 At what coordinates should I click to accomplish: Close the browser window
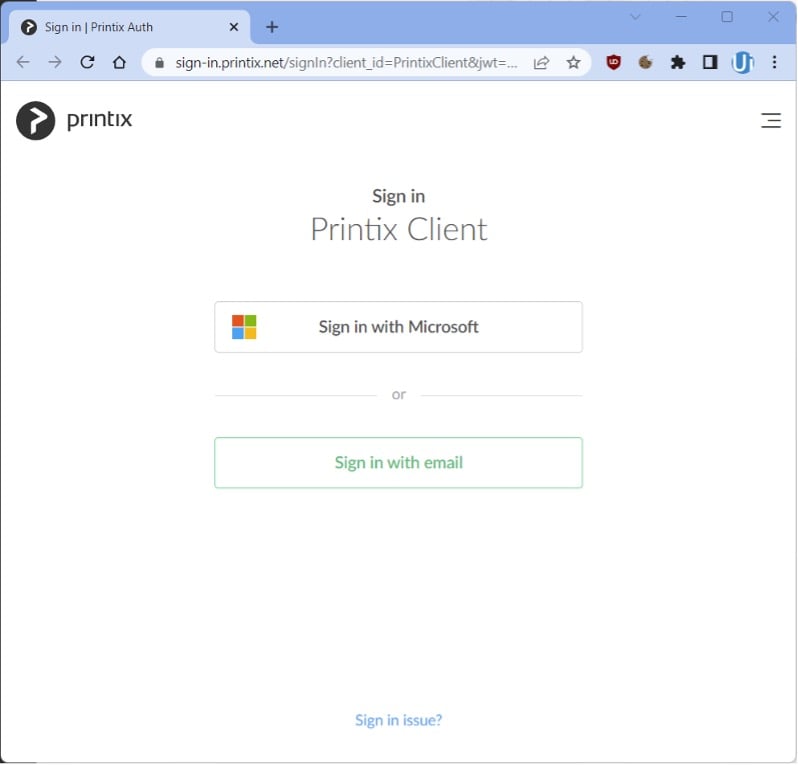point(773,17)
